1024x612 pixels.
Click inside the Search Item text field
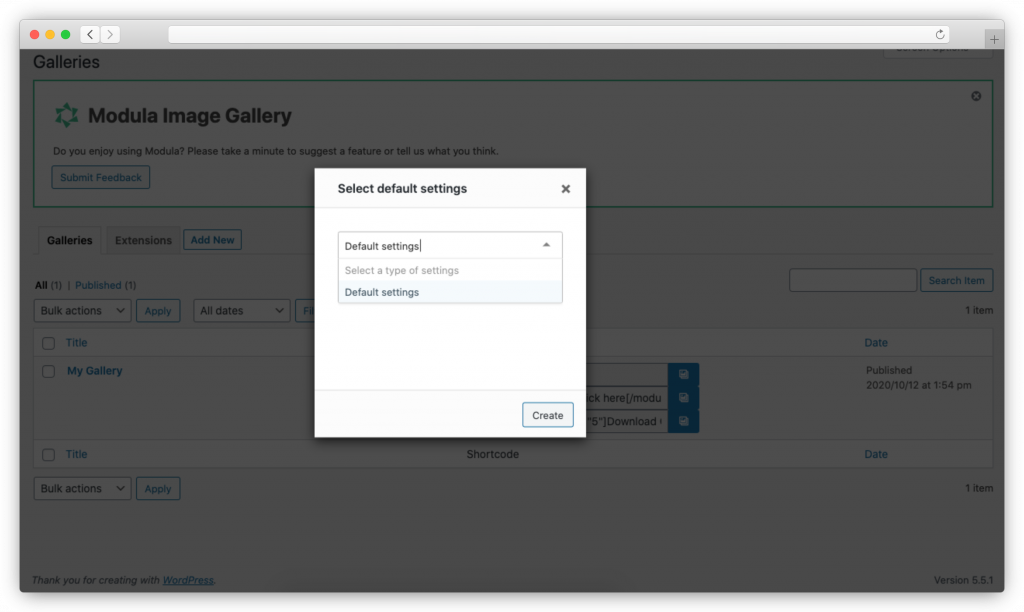pos(852,280)
